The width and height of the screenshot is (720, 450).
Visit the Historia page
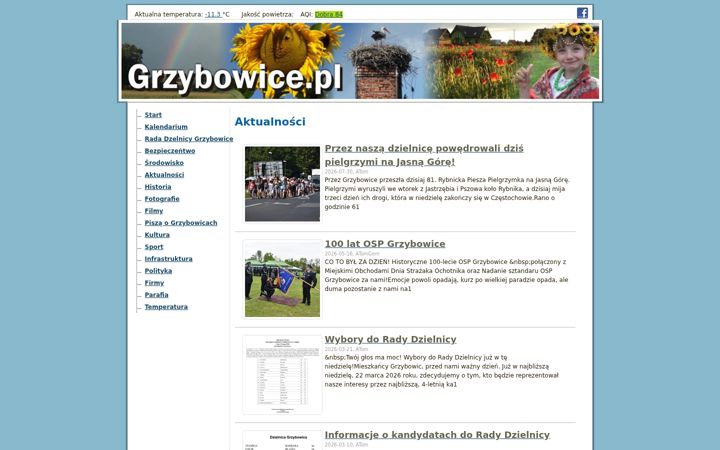tap(158, 187)
